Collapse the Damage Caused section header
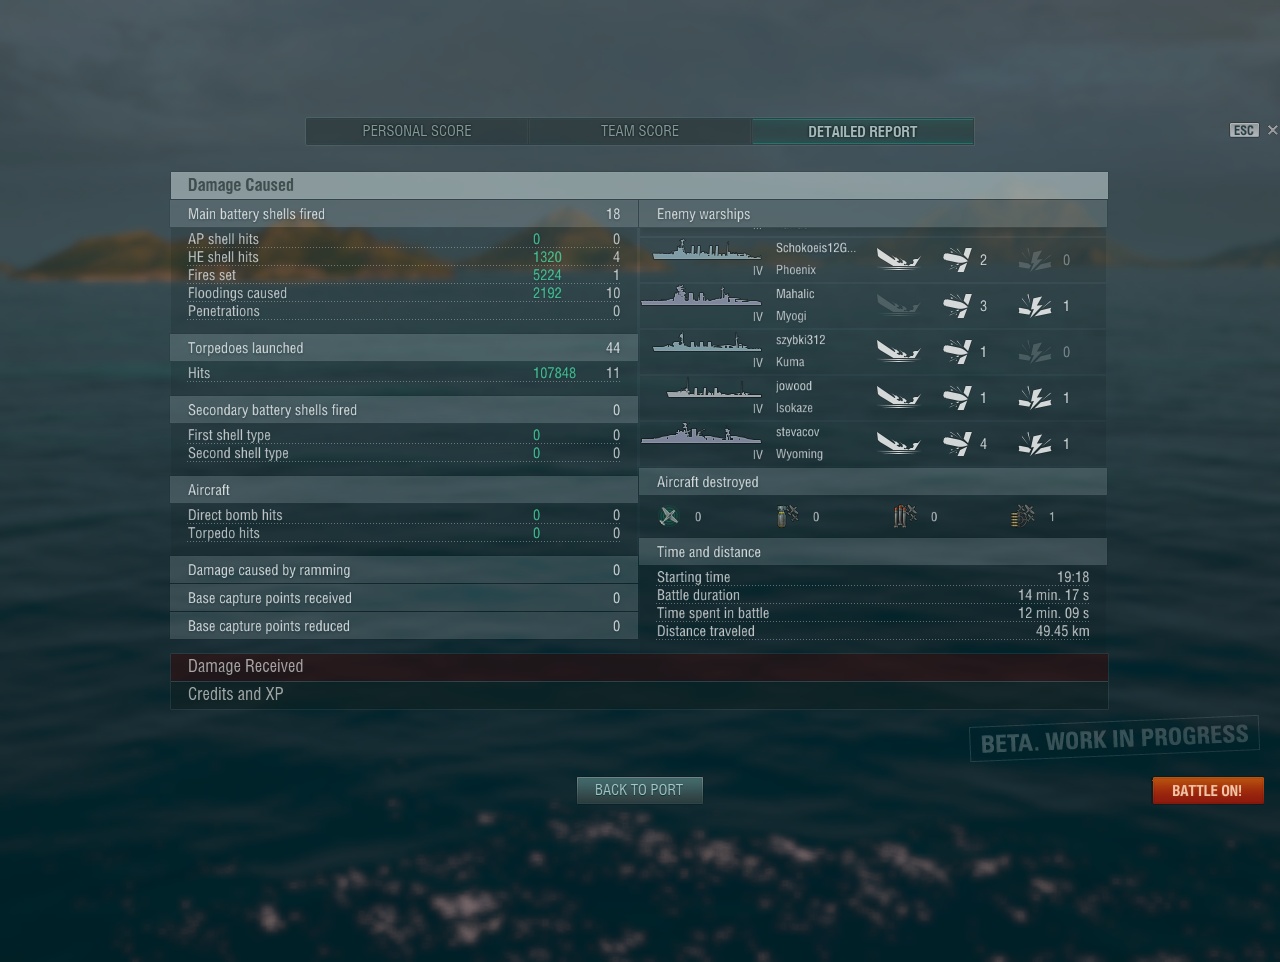This screenshot has height=962, width=1280. pyautogui.click(x=639, y=185)
